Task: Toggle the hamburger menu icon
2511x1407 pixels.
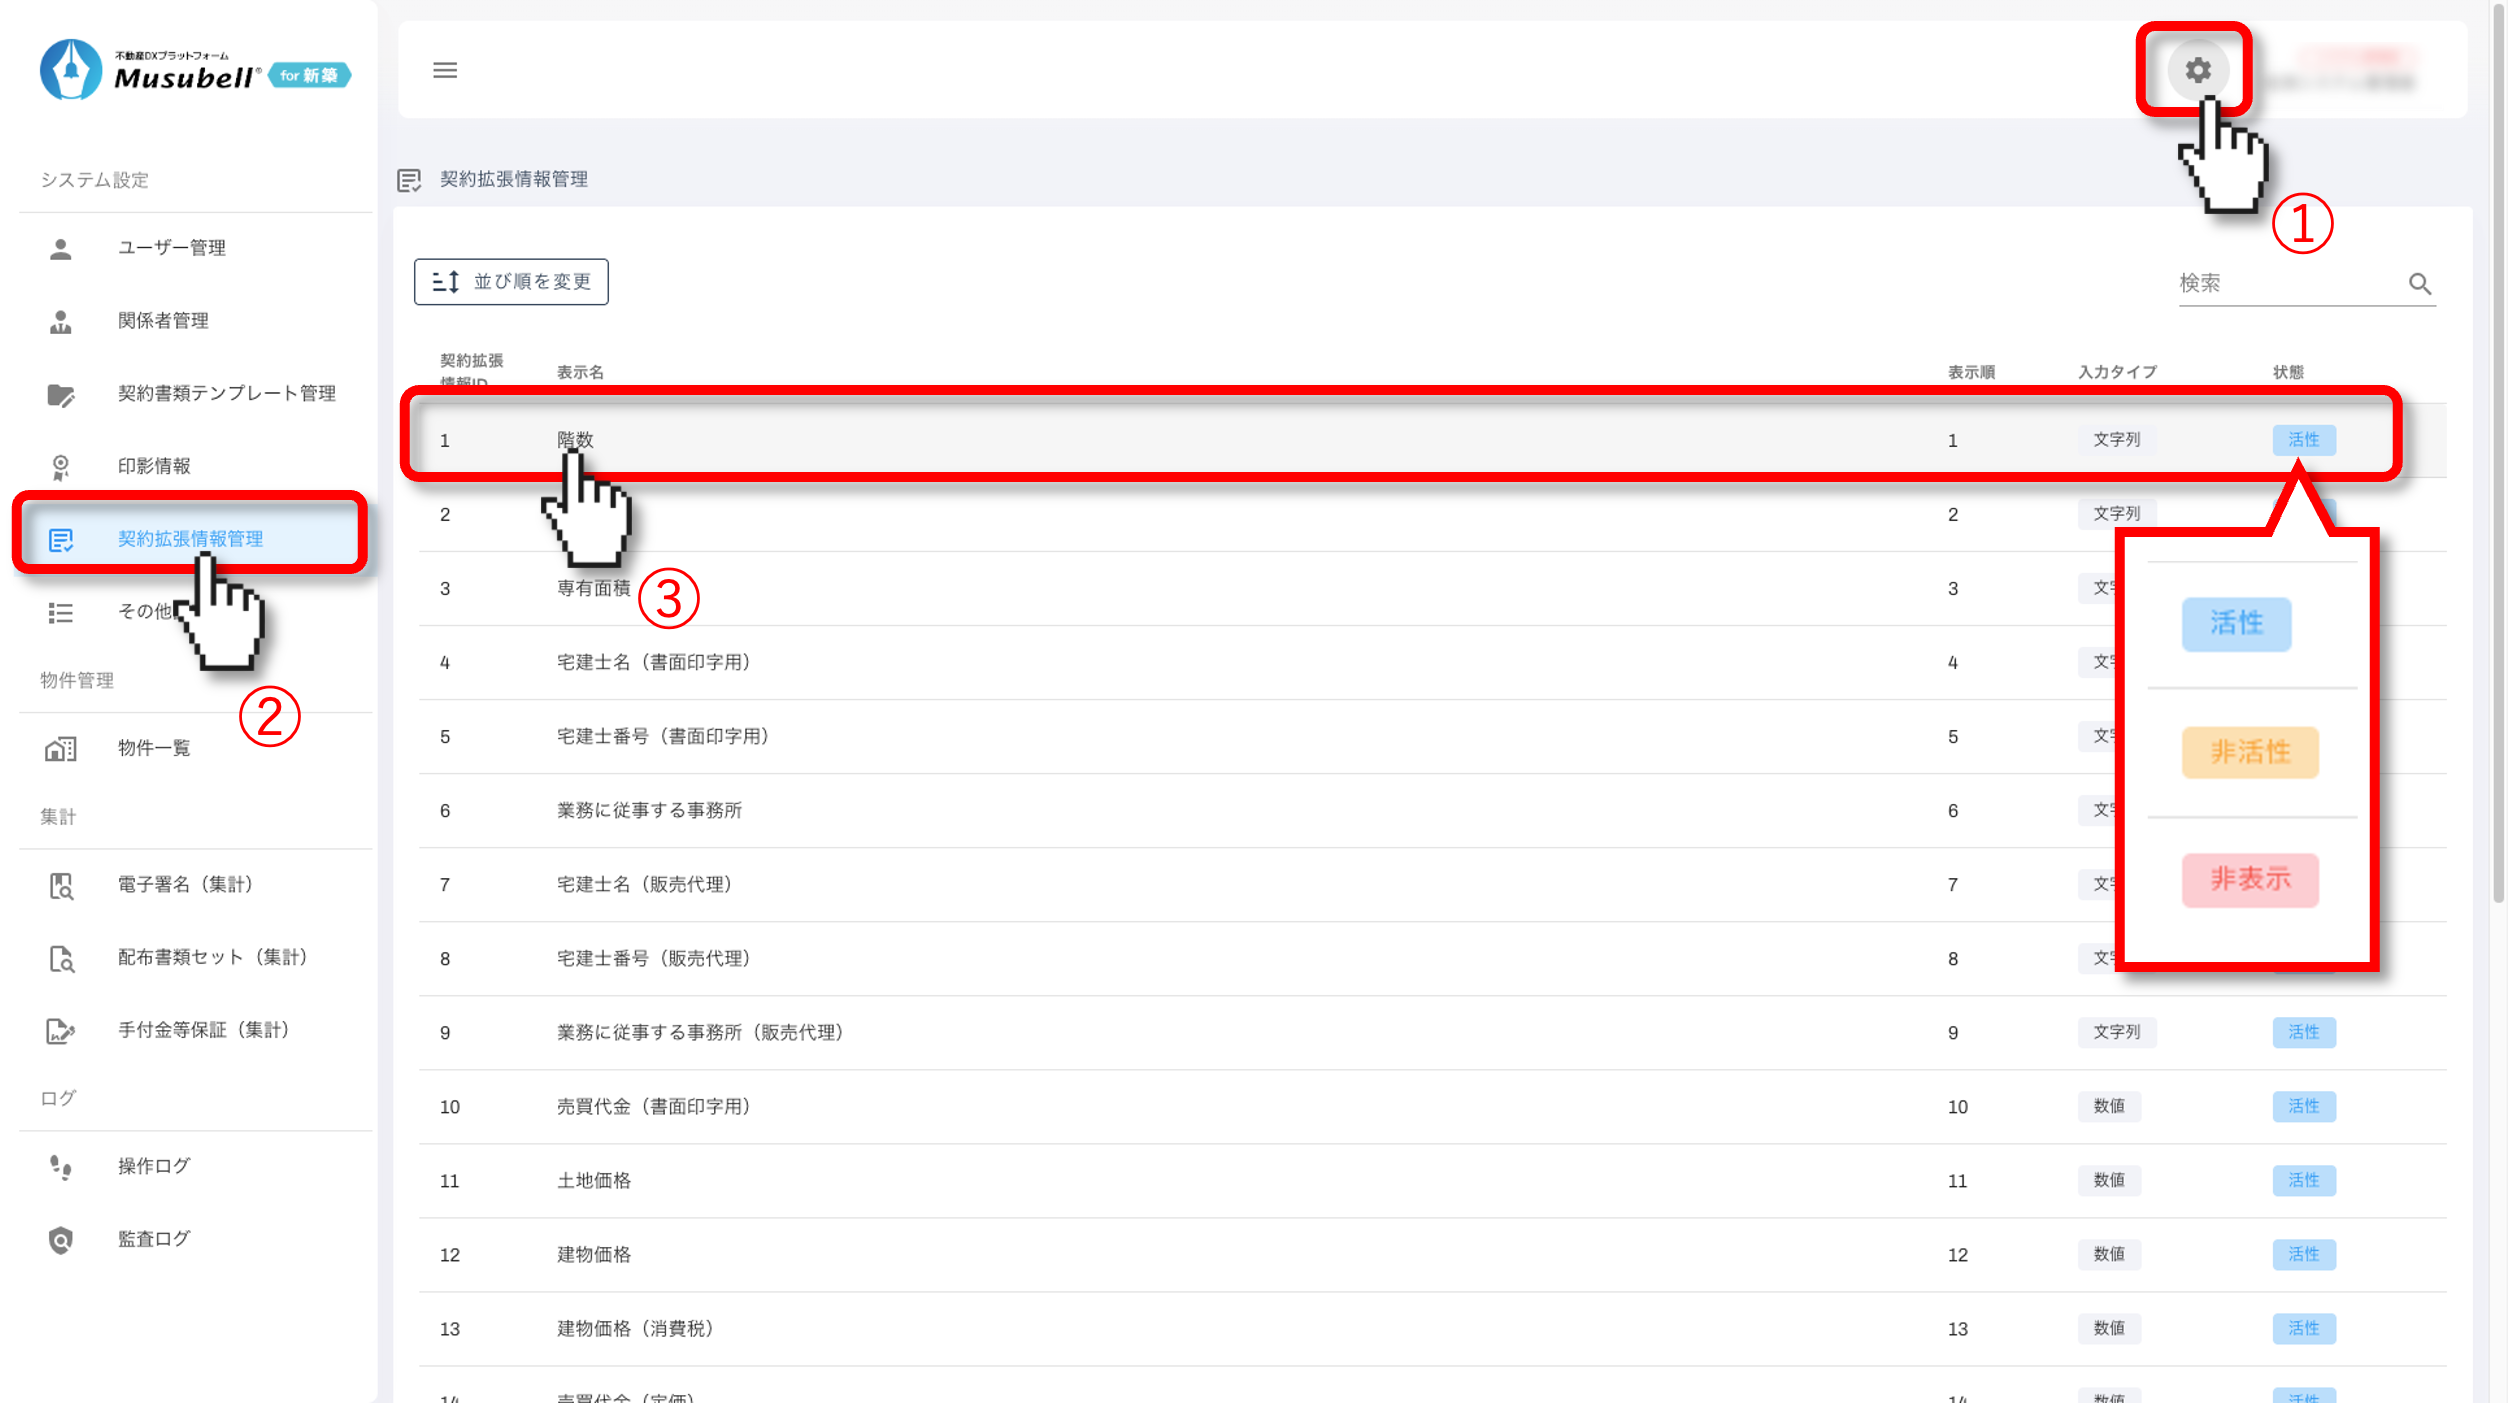Action: click(445, 70)
